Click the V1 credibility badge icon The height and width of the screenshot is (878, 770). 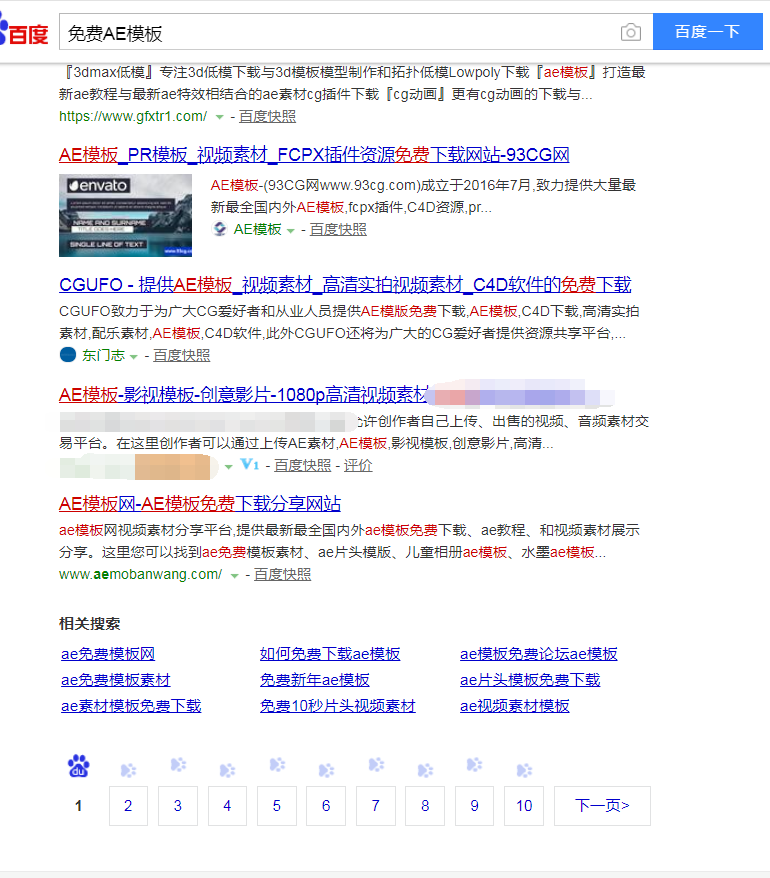coord(250,464)
